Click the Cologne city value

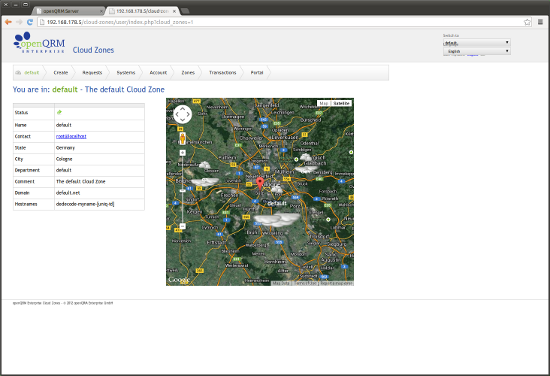(64, 159)
